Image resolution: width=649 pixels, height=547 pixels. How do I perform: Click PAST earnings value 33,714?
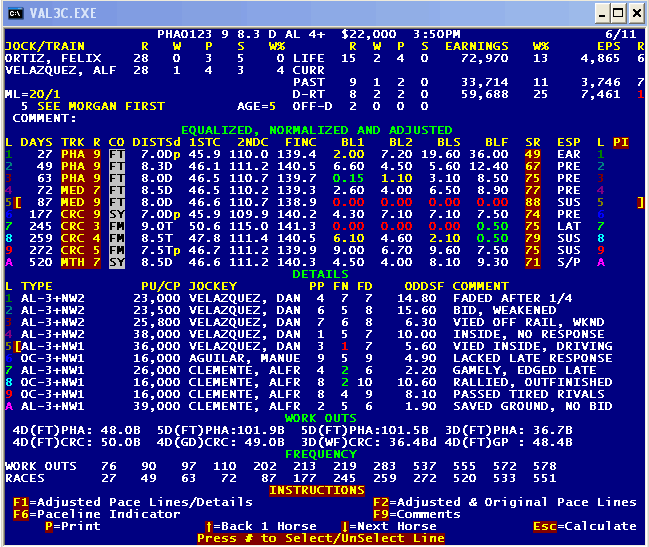tap(485, 82)
